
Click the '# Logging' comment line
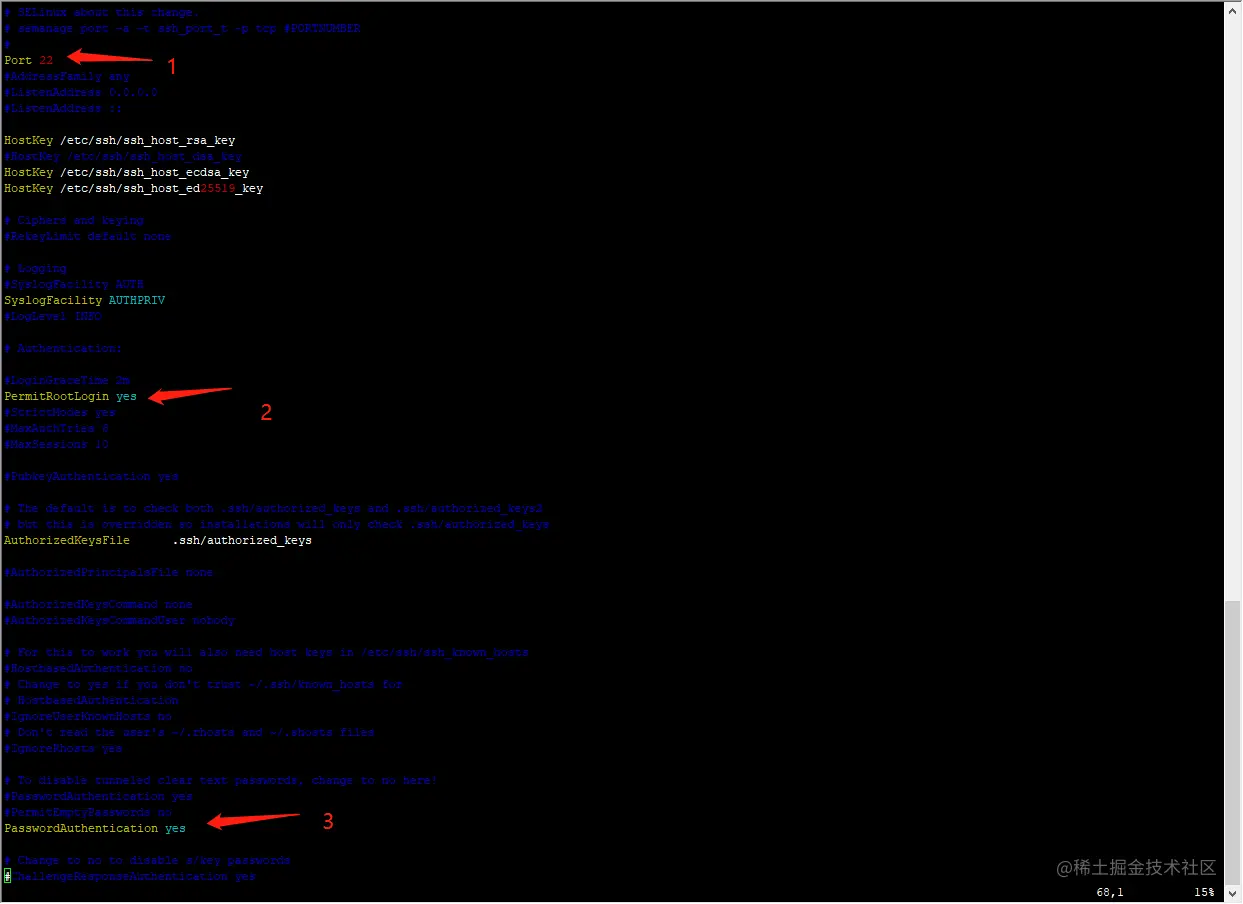tap(35, 269)
